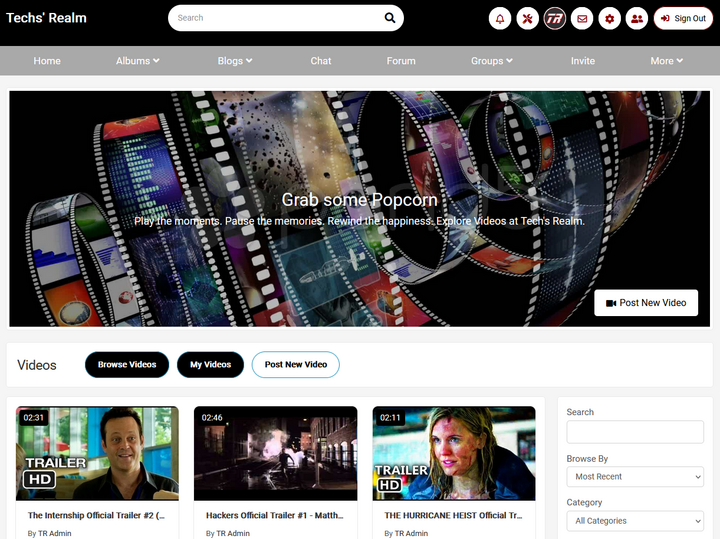Go to the Home menu item
Screen dimensions: 720x539
[47, 61]
